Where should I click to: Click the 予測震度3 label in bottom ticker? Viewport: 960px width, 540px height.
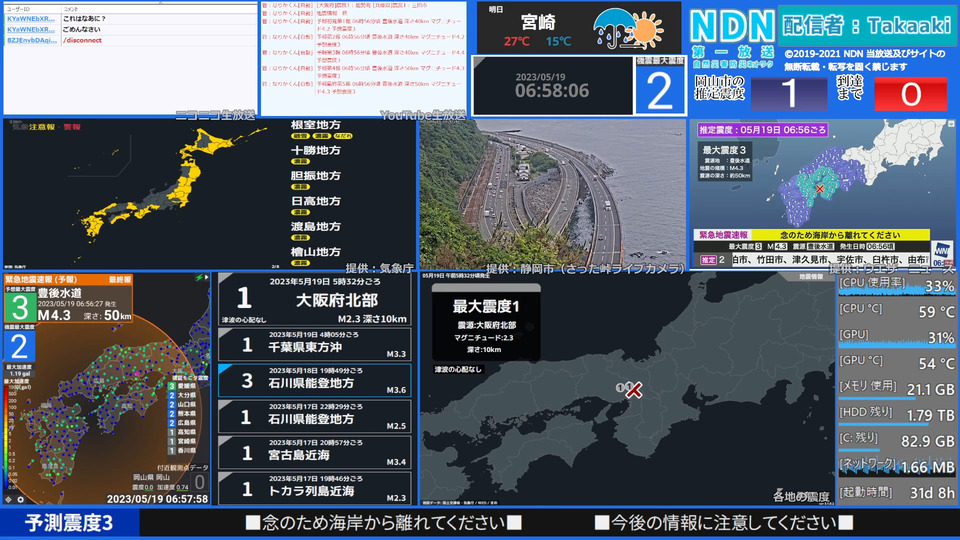tap(69, 523)
